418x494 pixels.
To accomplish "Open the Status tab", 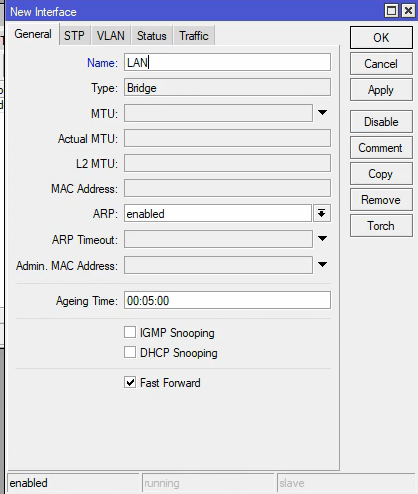I will pos(152,35).
